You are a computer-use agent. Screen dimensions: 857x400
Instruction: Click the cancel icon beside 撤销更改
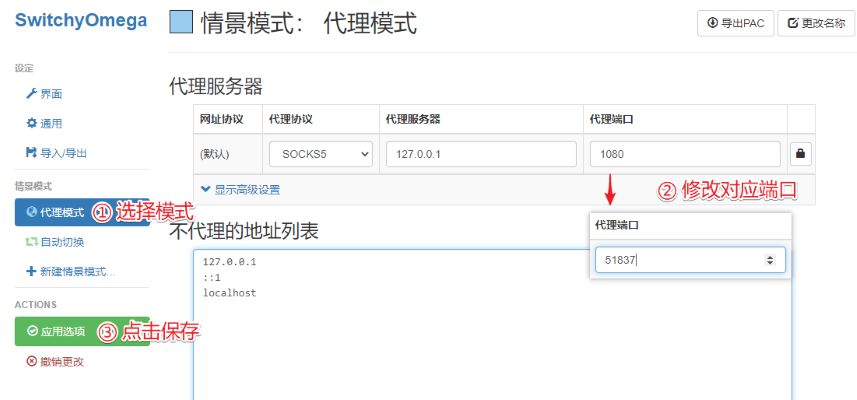click(x=31, y=361)
